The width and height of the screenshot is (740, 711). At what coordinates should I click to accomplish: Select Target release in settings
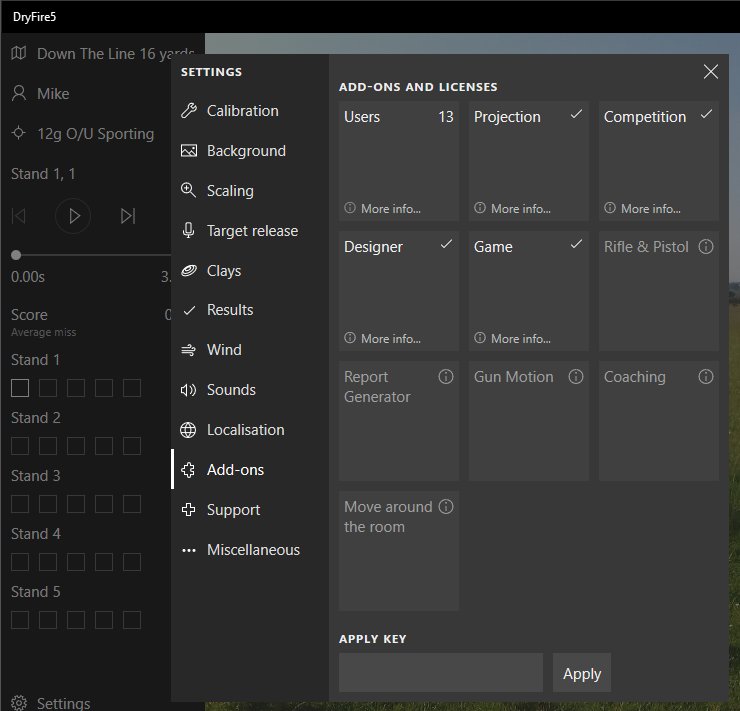point(252,231)
